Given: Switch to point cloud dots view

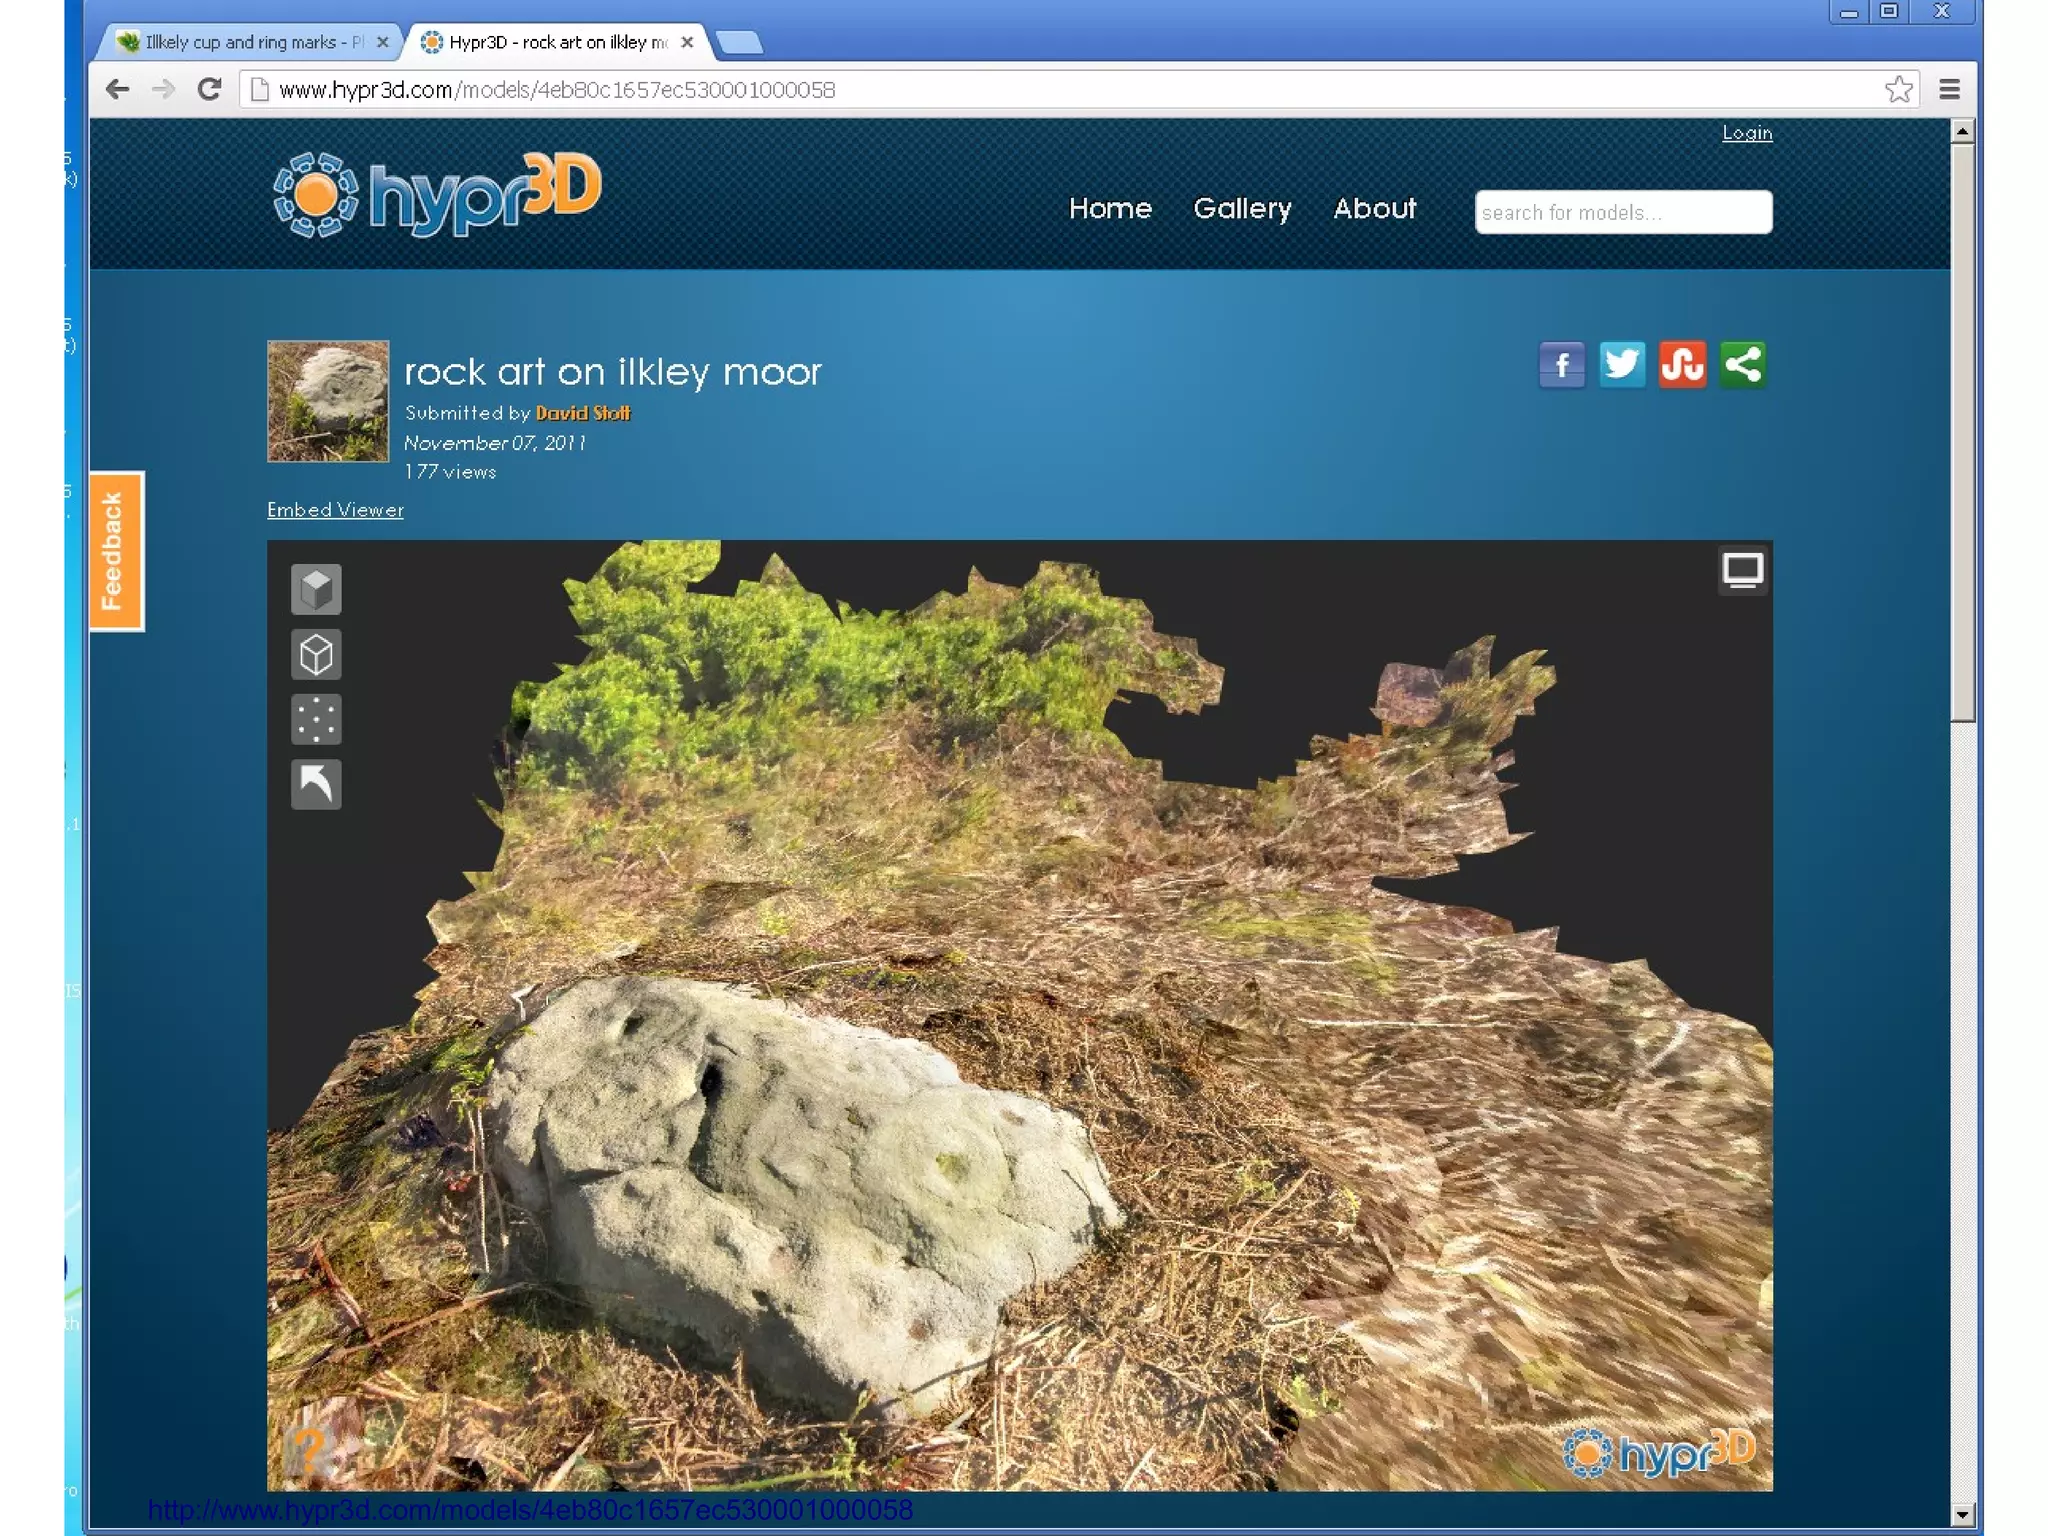Looking at the screenshot, I should tap(316, 719).
